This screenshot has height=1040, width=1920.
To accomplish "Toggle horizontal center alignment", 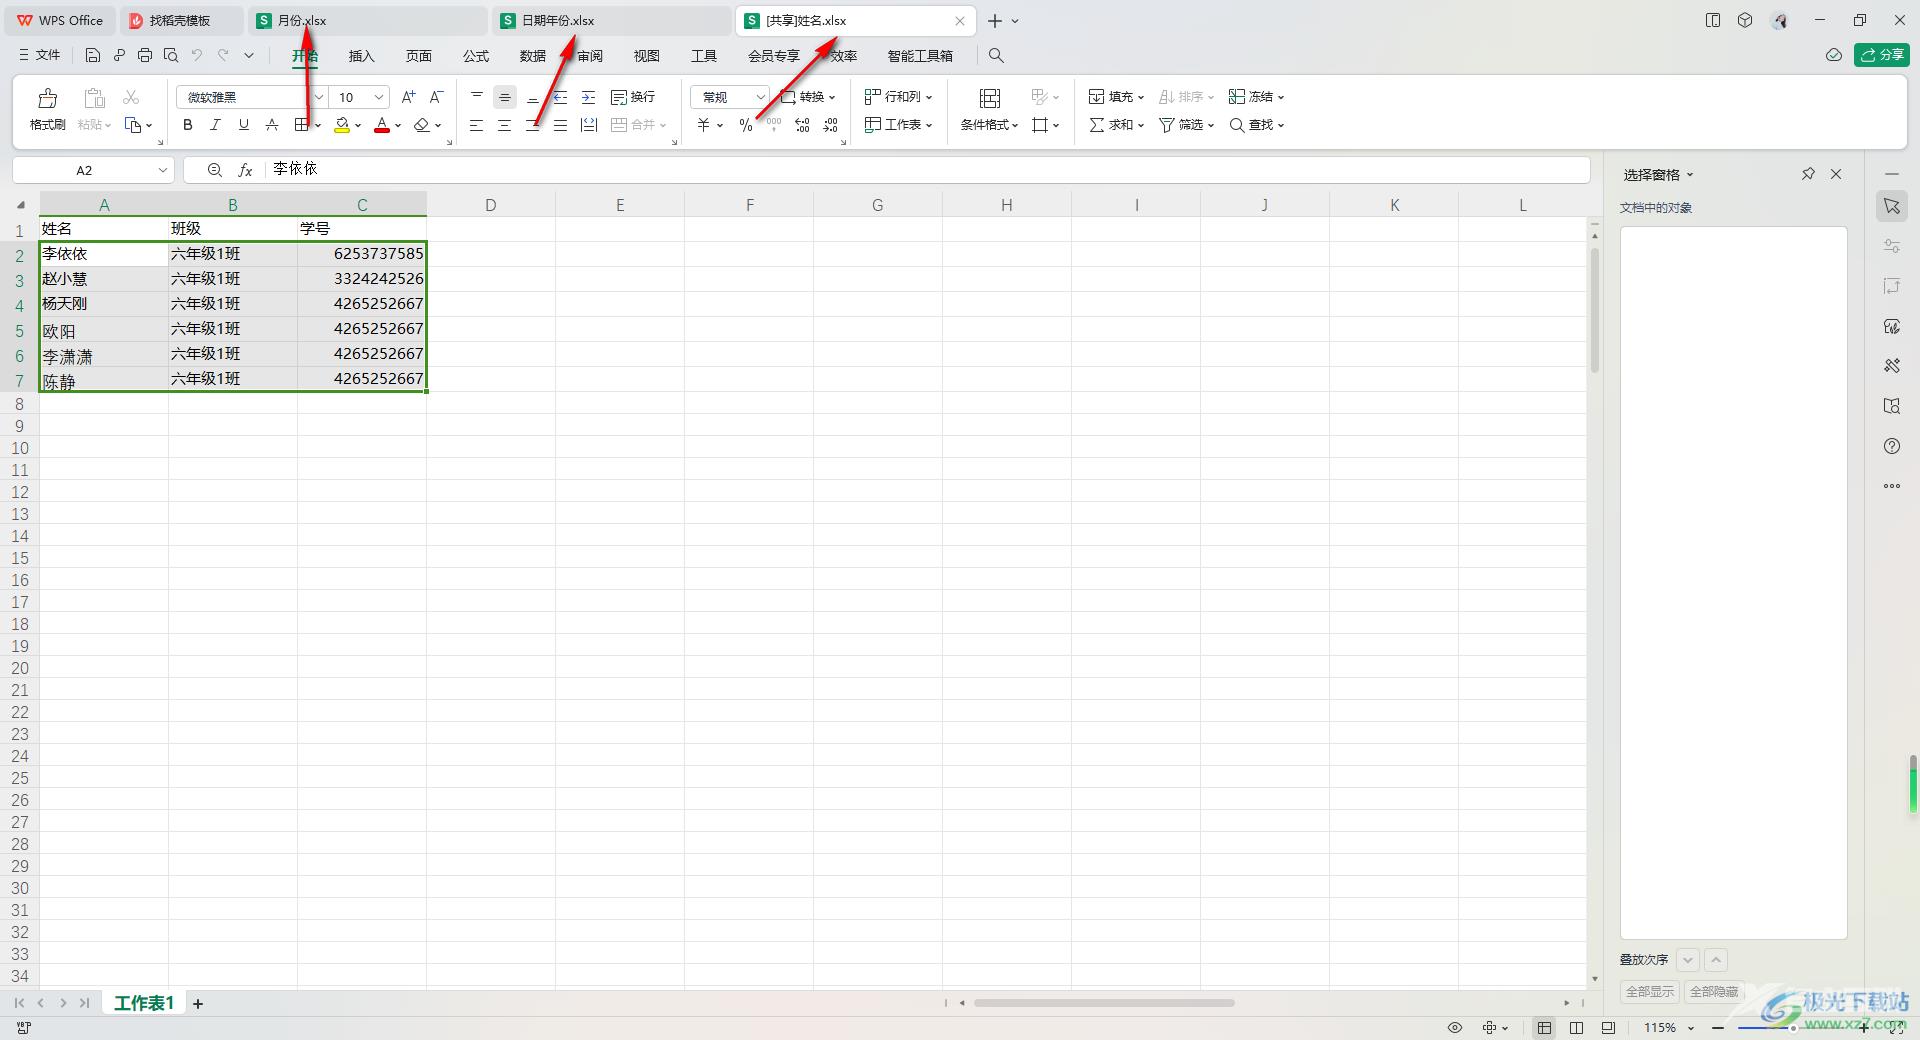I will [505, 125].
